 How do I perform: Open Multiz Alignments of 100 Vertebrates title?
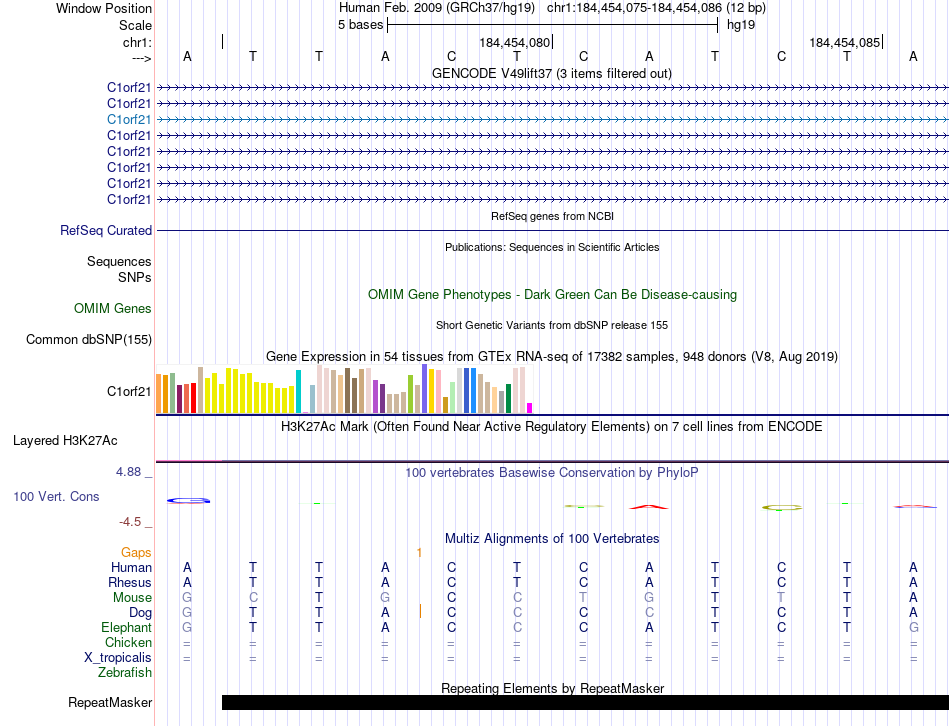(552, 539)
